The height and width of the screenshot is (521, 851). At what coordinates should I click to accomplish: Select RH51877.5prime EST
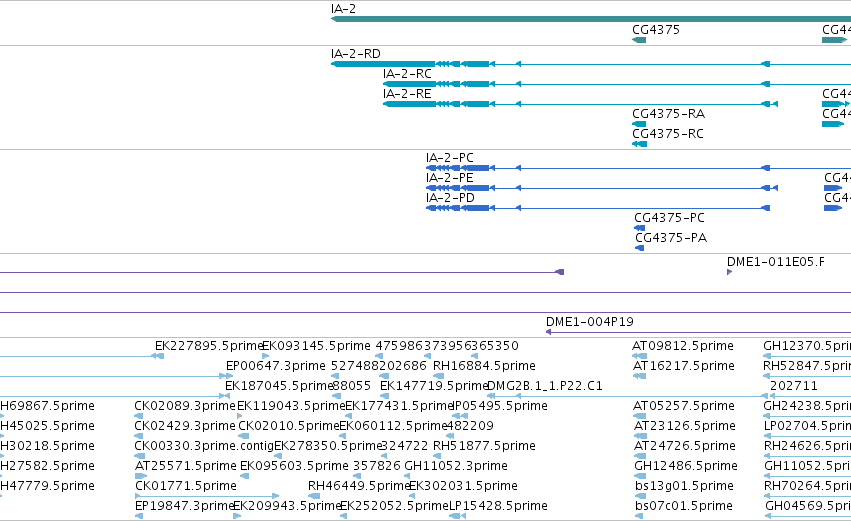click(x=484, y=446)
